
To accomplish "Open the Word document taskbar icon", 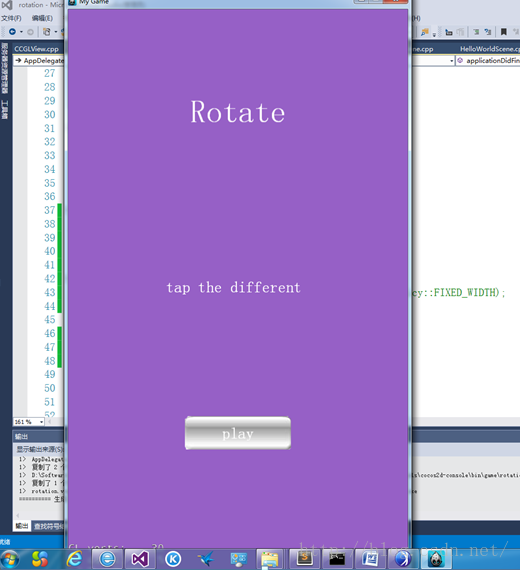I will tap(370, 559).
